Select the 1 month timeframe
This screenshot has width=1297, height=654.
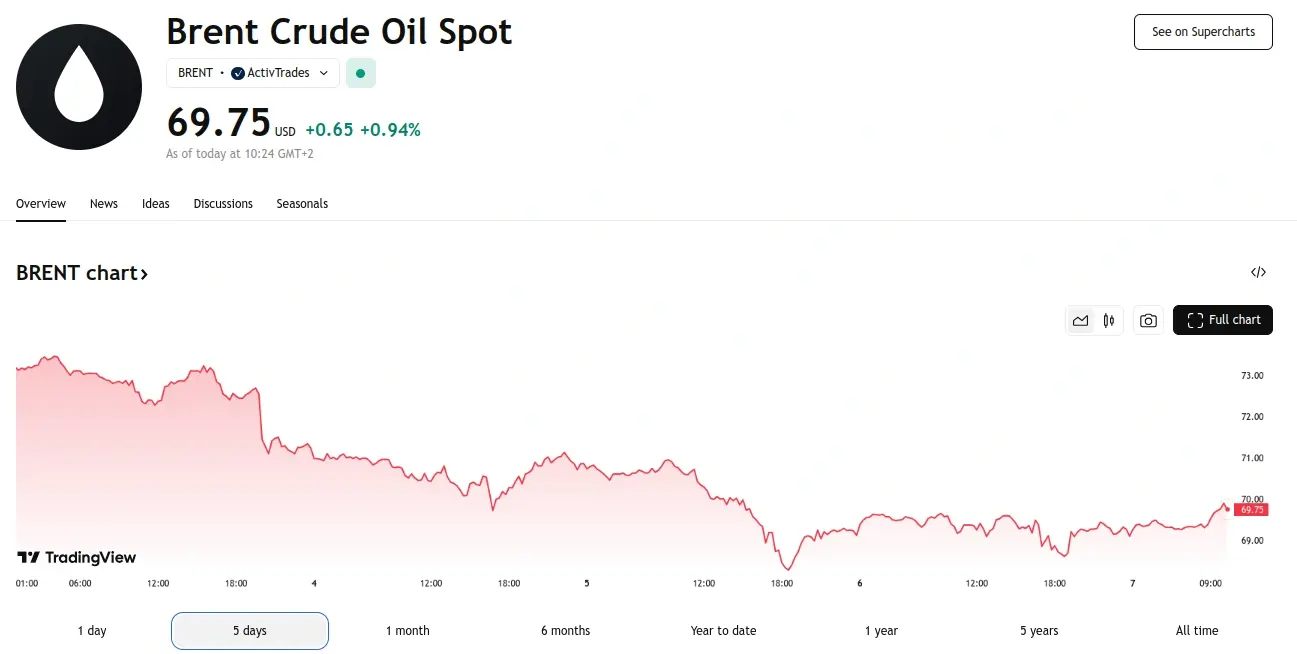[407, 630]
